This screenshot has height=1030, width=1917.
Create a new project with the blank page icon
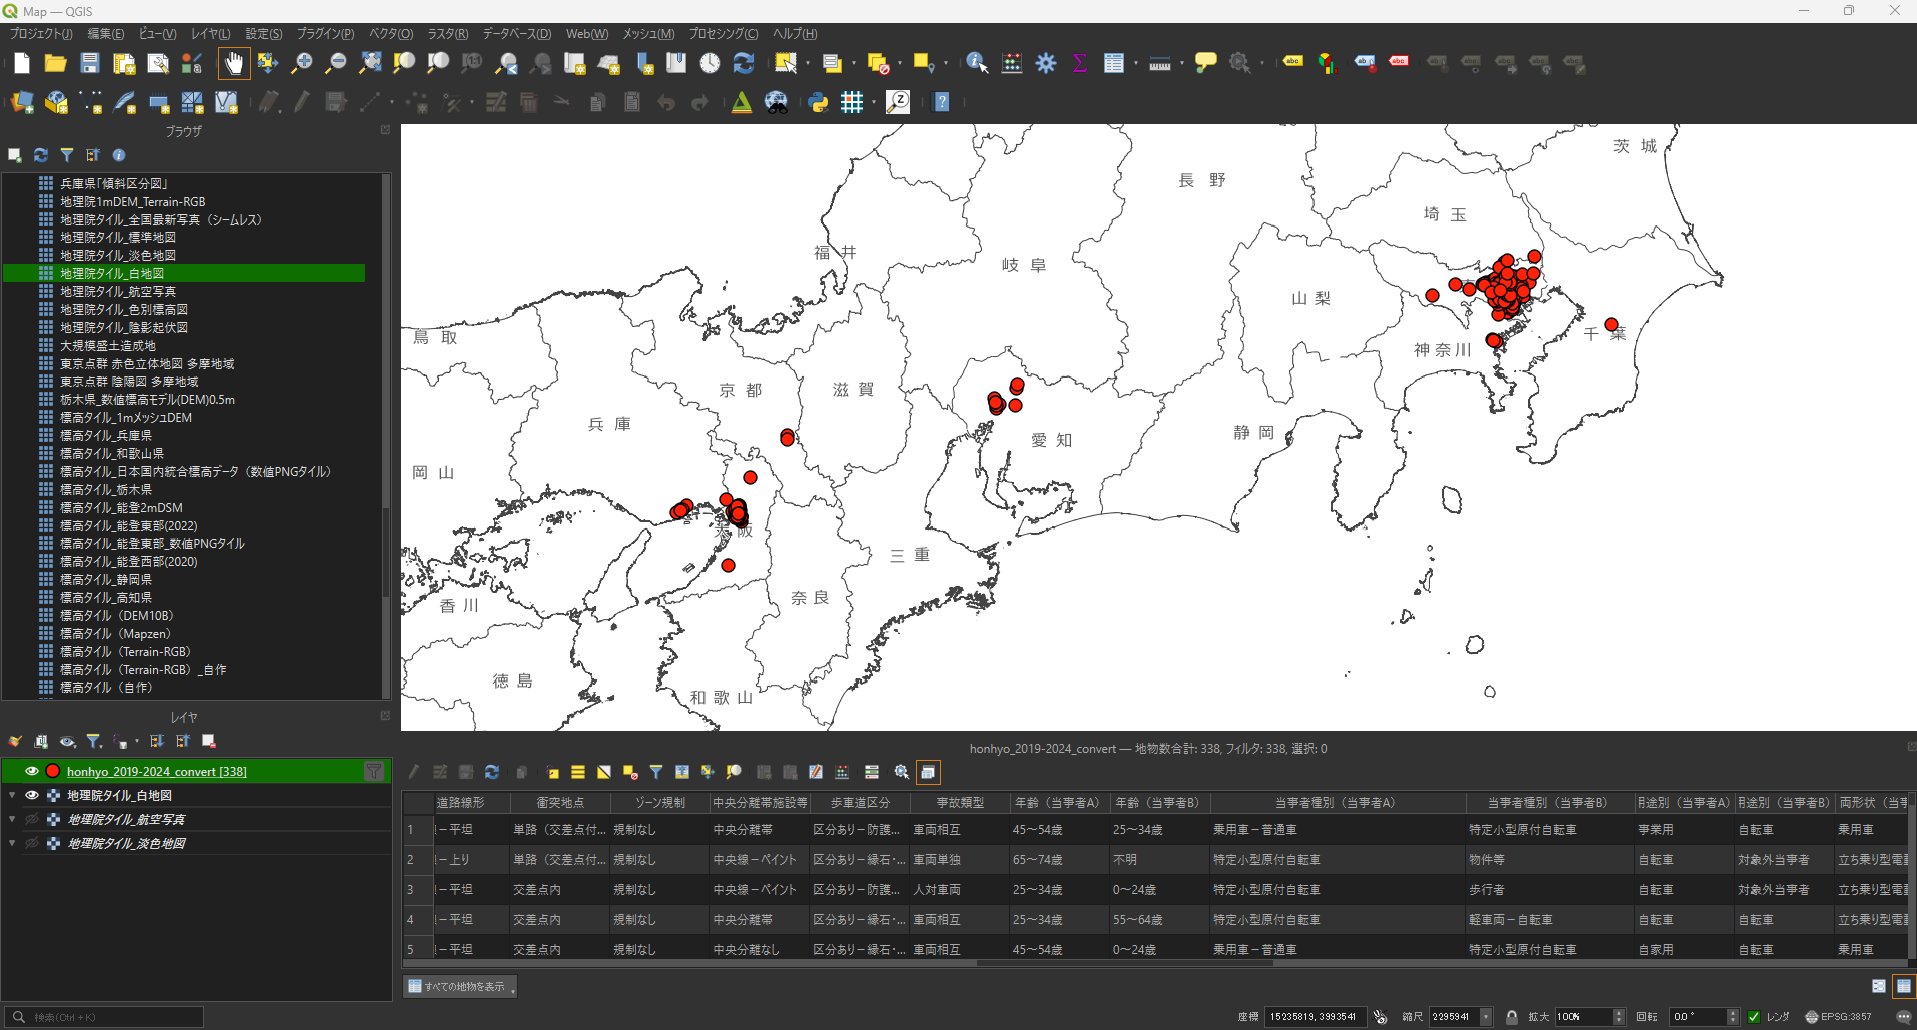tap(22, 64)
